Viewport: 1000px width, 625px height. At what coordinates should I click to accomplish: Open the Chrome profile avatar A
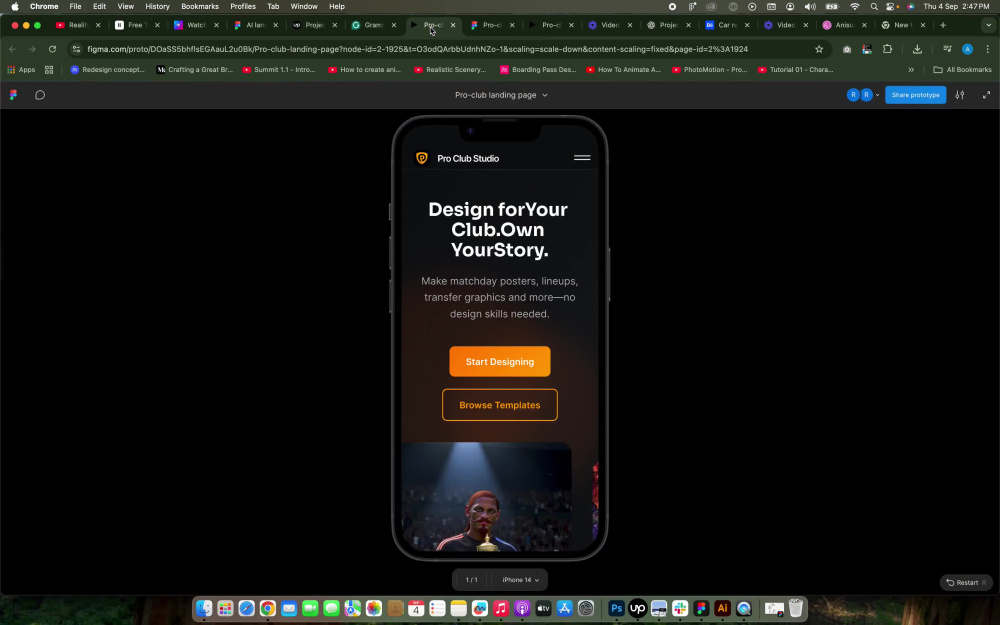[967, 49]
